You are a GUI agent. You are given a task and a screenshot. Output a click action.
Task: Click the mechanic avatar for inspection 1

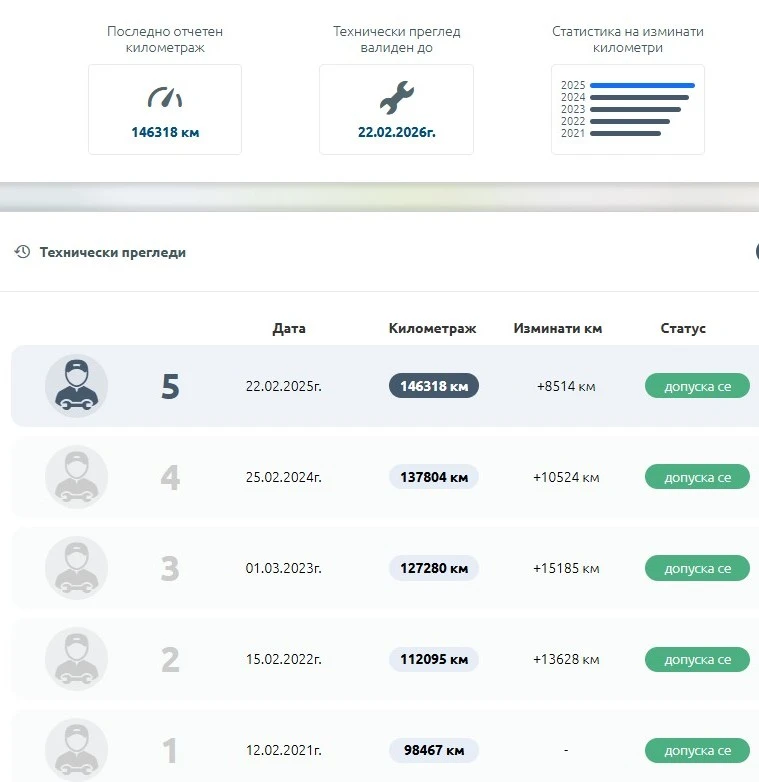76,750
